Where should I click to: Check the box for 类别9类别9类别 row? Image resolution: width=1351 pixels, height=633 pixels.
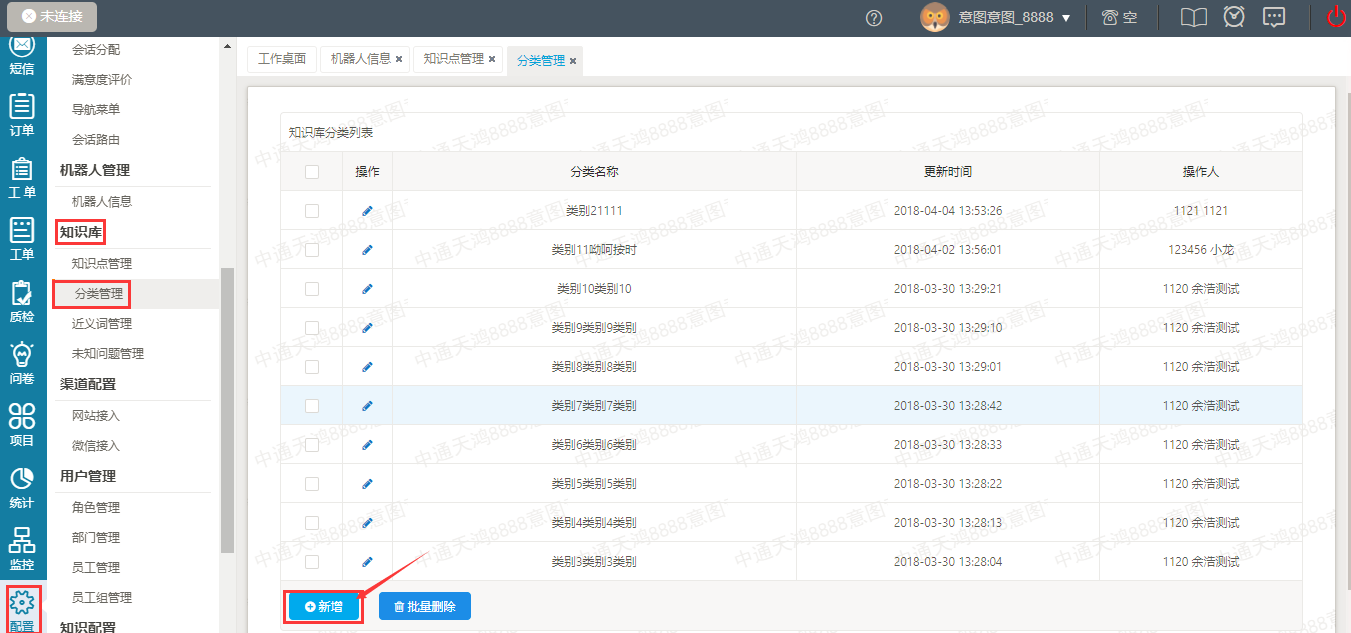click(312, 328)
